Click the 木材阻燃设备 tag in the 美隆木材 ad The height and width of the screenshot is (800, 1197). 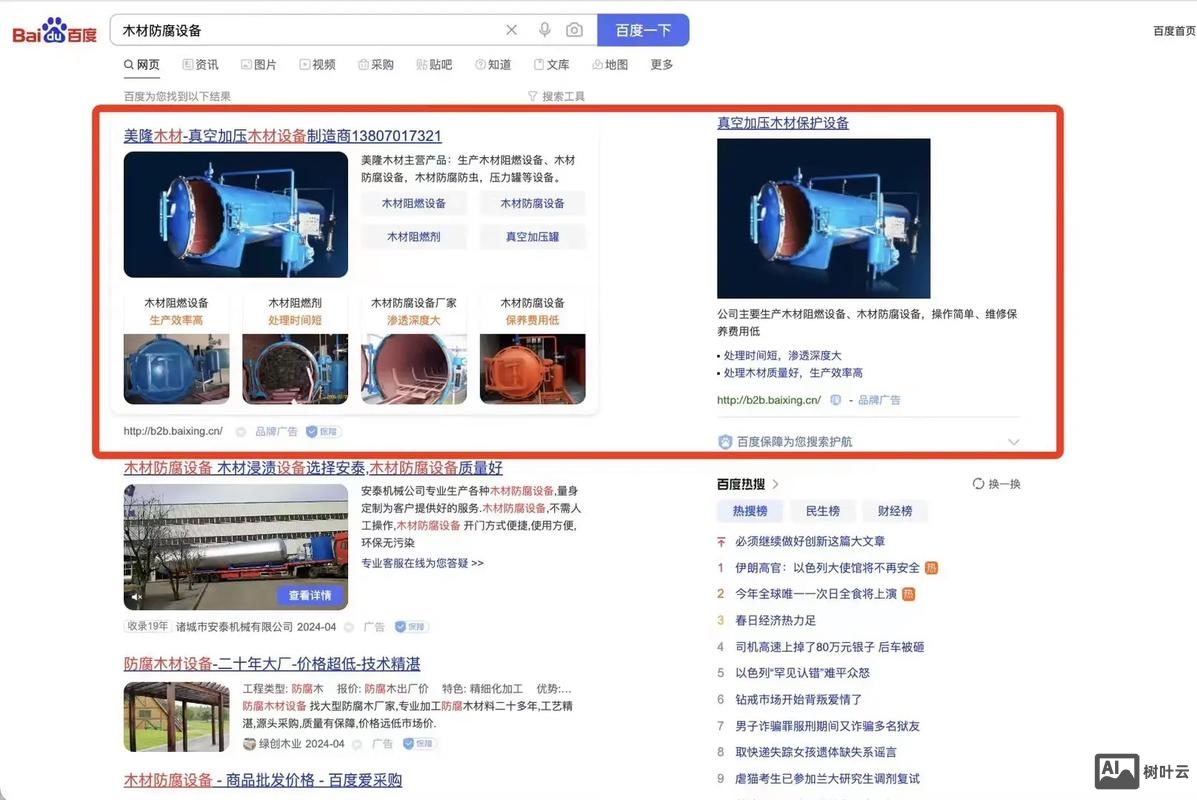coord(414,203)
